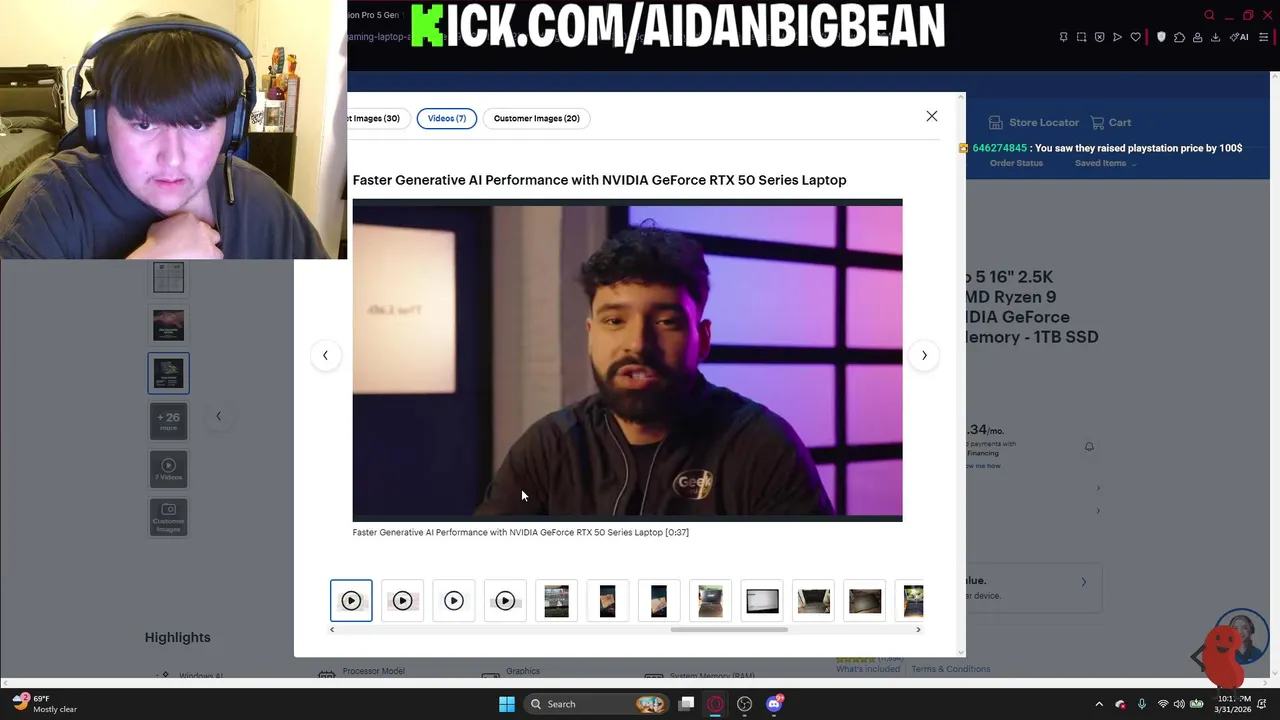
Task: Open the Terms & Conditions link
Action: click(x=950, y=669)
